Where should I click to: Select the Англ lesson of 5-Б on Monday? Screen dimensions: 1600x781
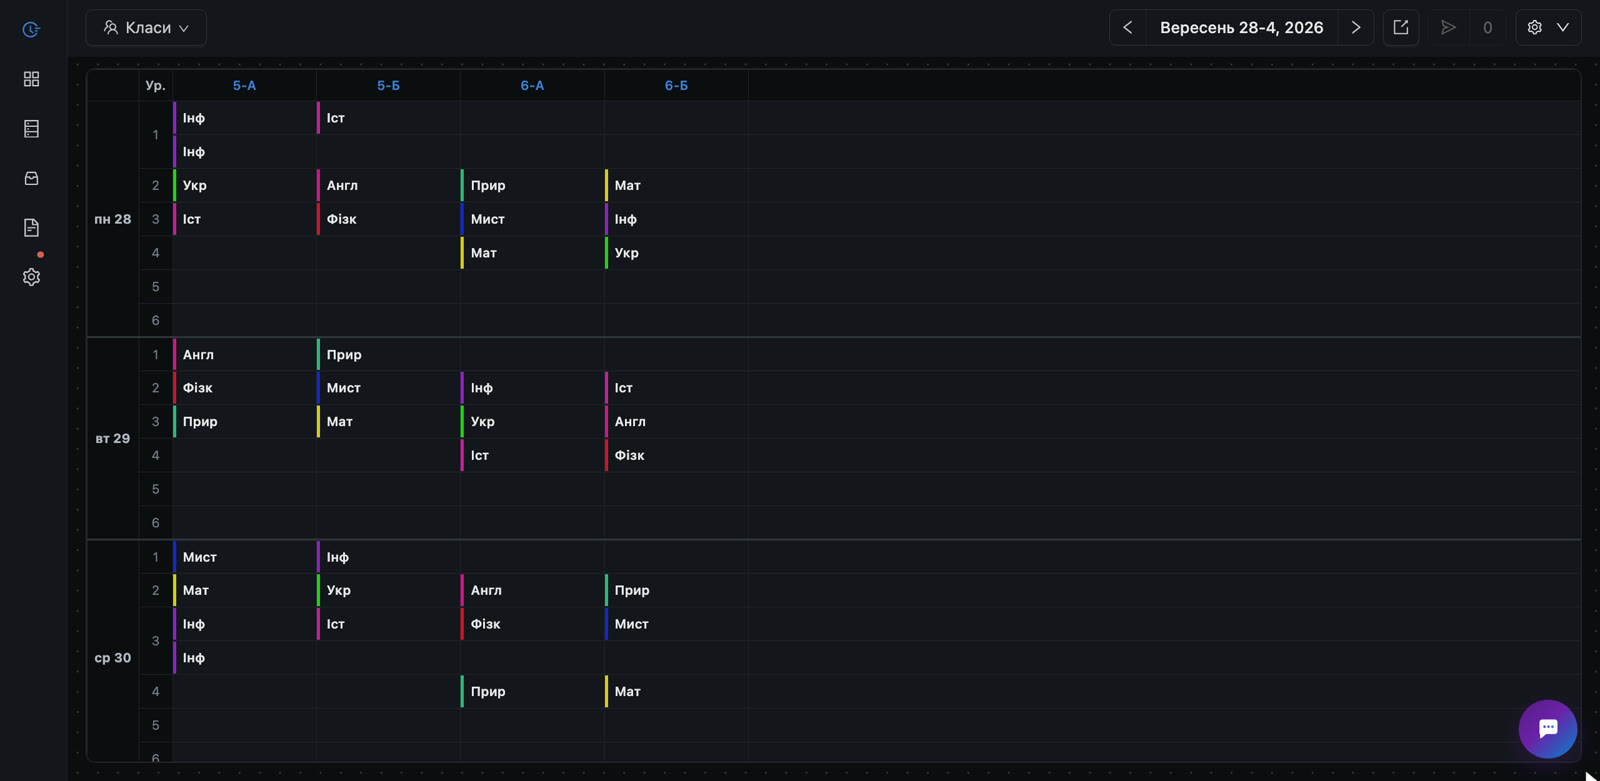[389, 186]
